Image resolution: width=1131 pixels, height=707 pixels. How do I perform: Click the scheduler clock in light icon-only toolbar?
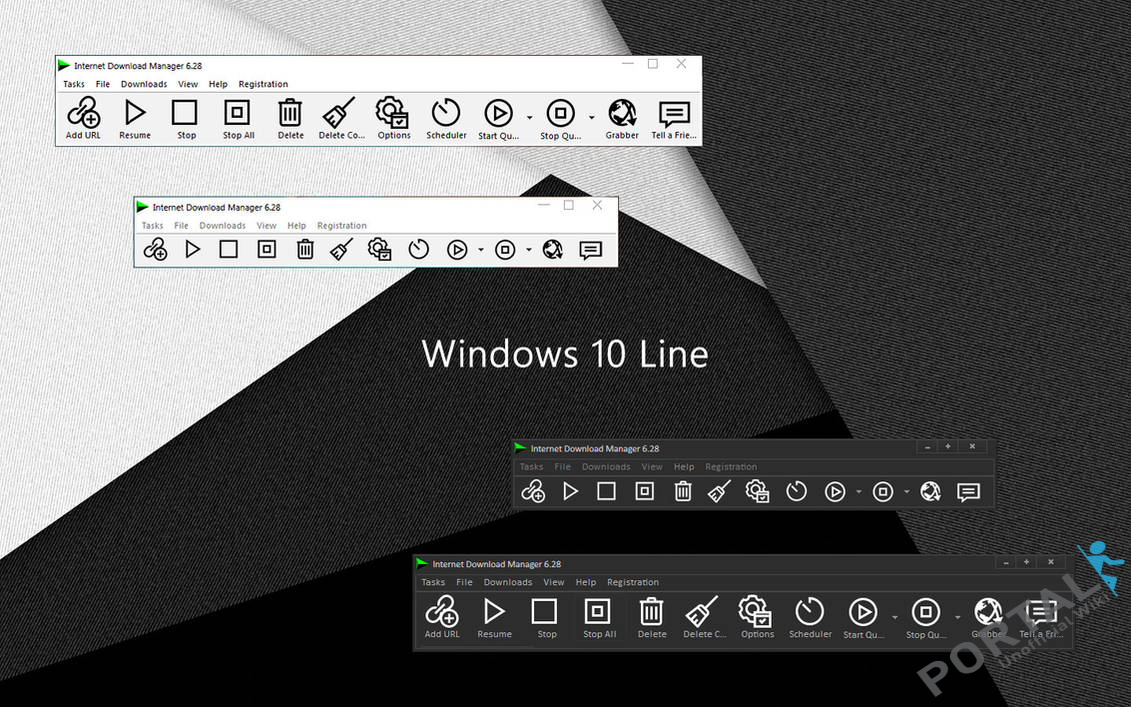click(x=418, y=250)
